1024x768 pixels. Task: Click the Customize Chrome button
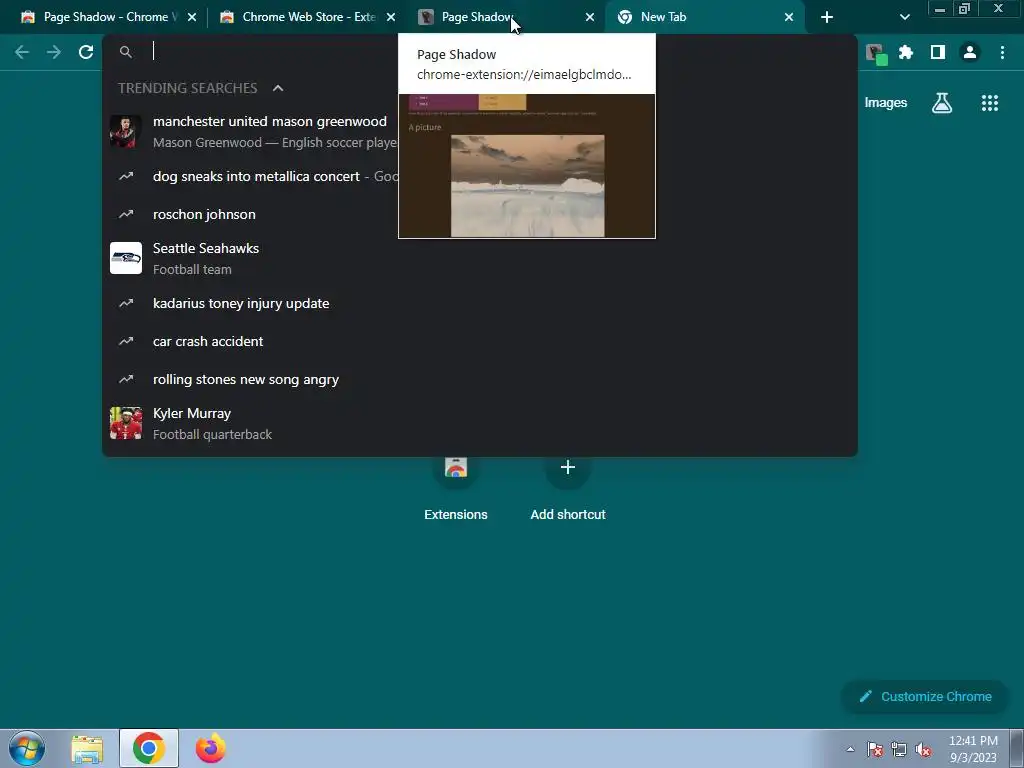(925, 697)
